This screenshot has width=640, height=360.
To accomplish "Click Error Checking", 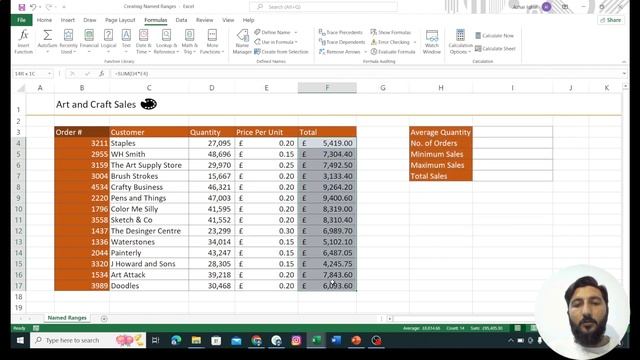I will pos(390,42).
